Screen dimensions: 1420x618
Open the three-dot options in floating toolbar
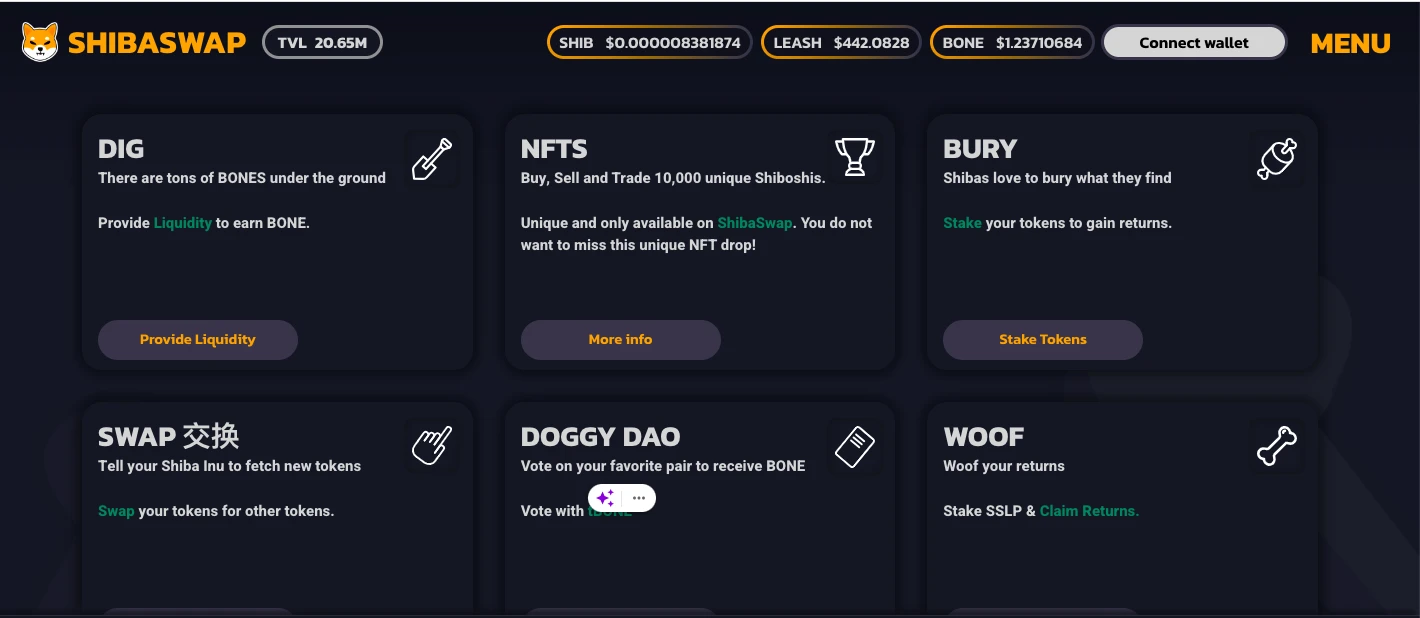639,498
